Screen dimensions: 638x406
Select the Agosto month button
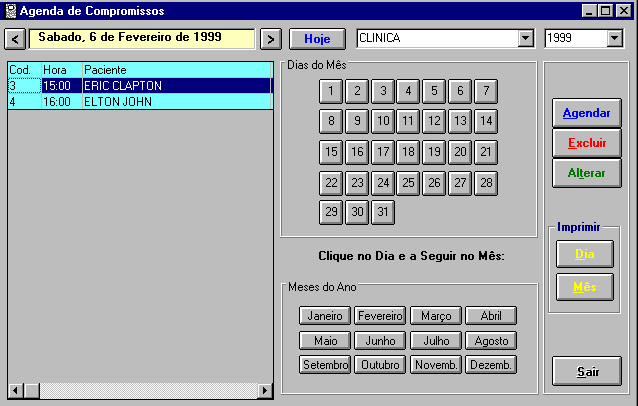[491, 341]
